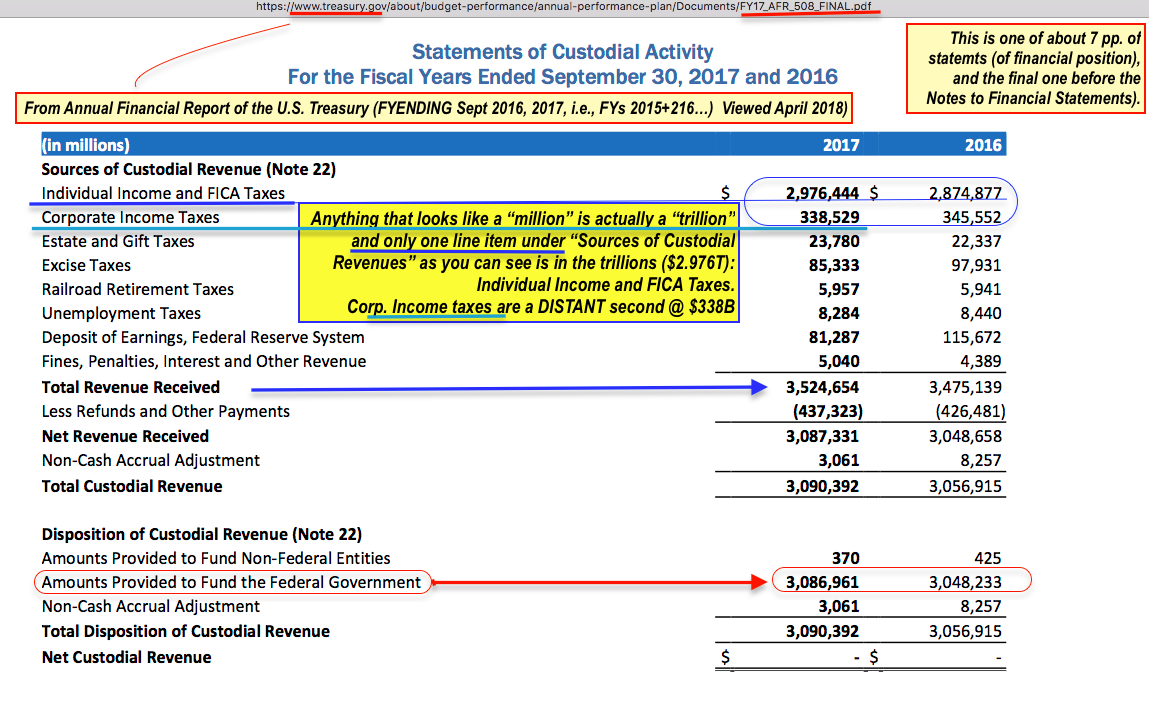
Task: Select the Total Revenue Received label
Action: (x=131, y=387)
